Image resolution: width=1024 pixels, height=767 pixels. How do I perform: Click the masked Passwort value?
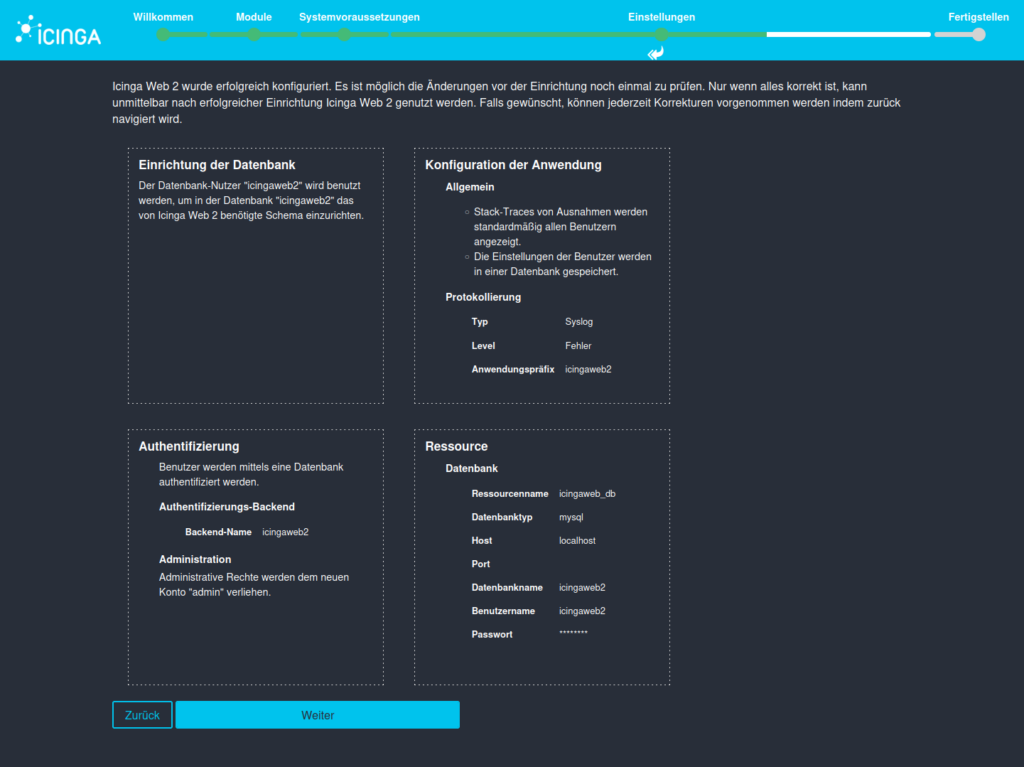[x=573, y=635]
